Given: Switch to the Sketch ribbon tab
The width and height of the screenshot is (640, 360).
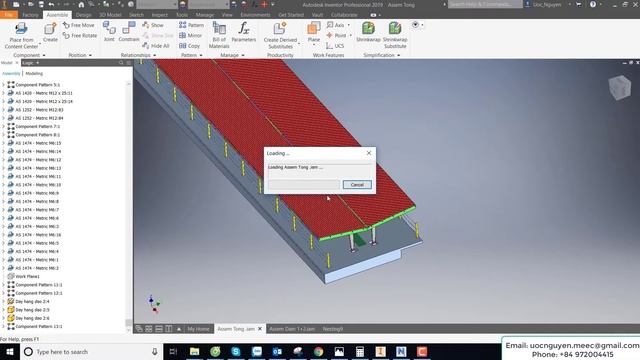Looking at the screenshot, I should tap(136, 15).
